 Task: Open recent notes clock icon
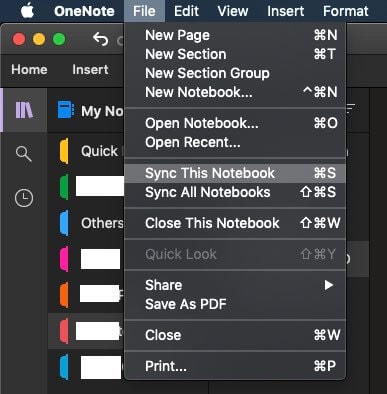coord(24,198)
